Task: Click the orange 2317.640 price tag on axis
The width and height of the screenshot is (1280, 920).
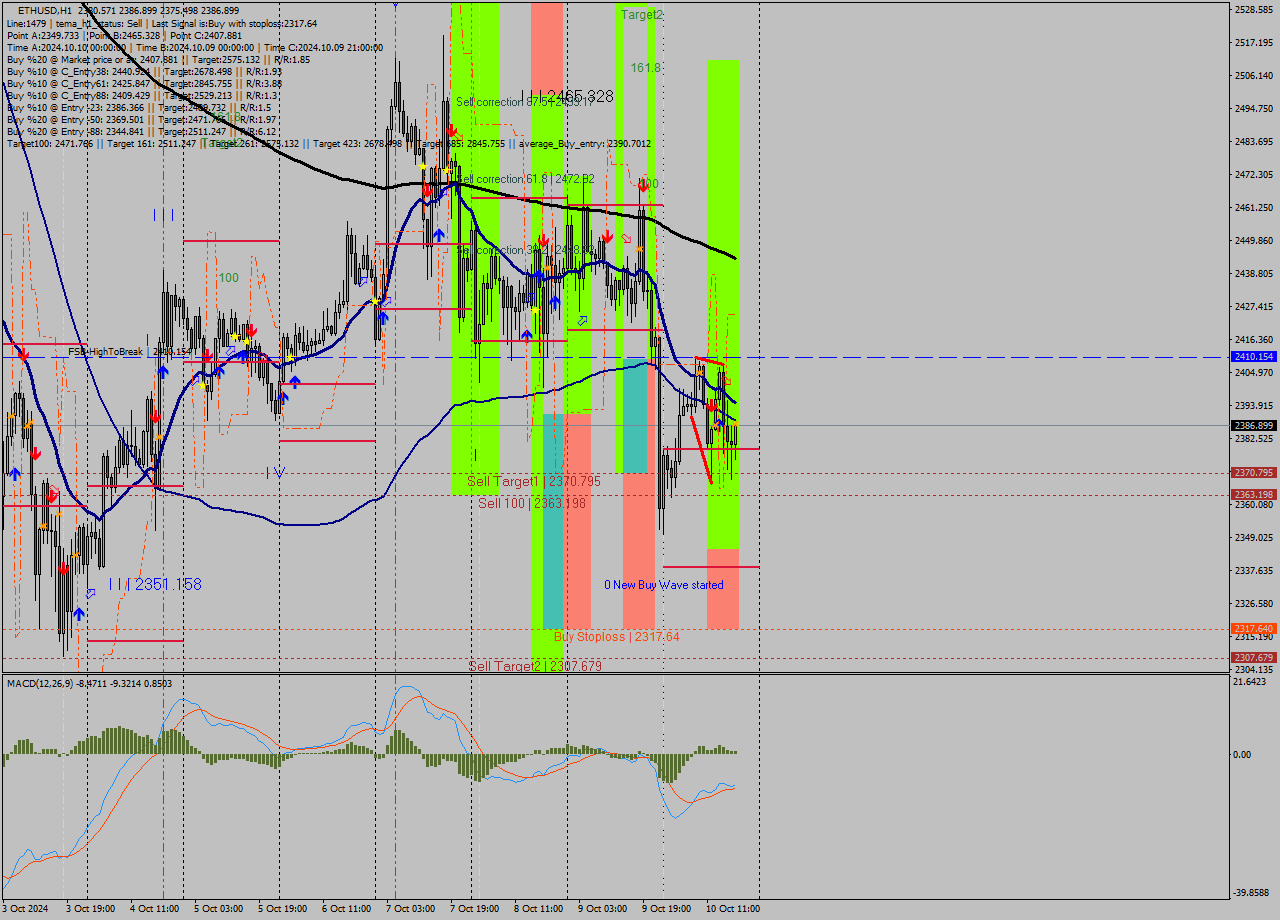Action: [1254, 629]
